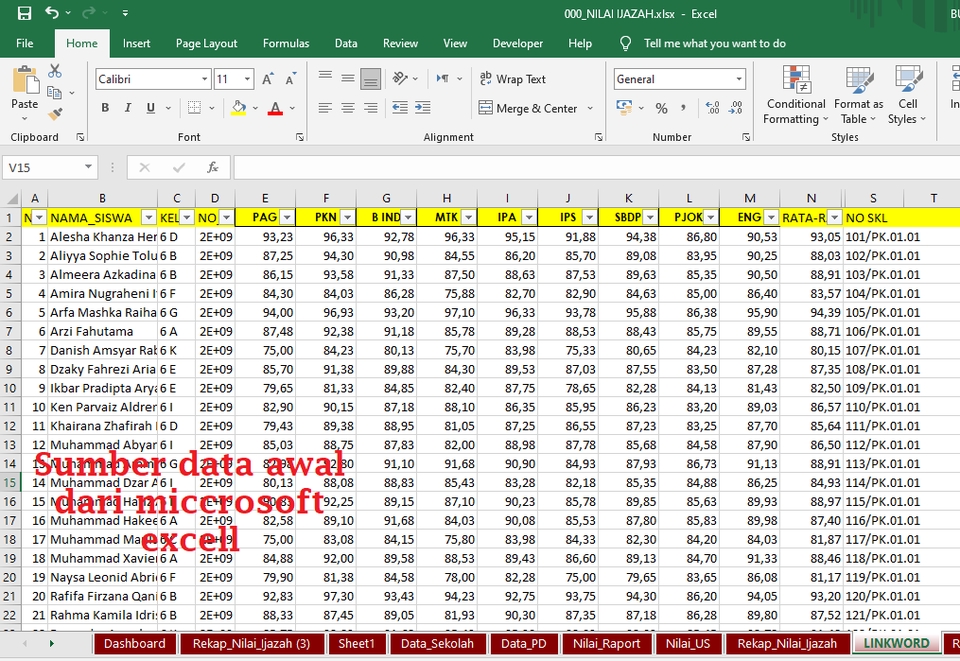Open MTK column filter dropdown

pyautogui.click(x=469, y=217)
